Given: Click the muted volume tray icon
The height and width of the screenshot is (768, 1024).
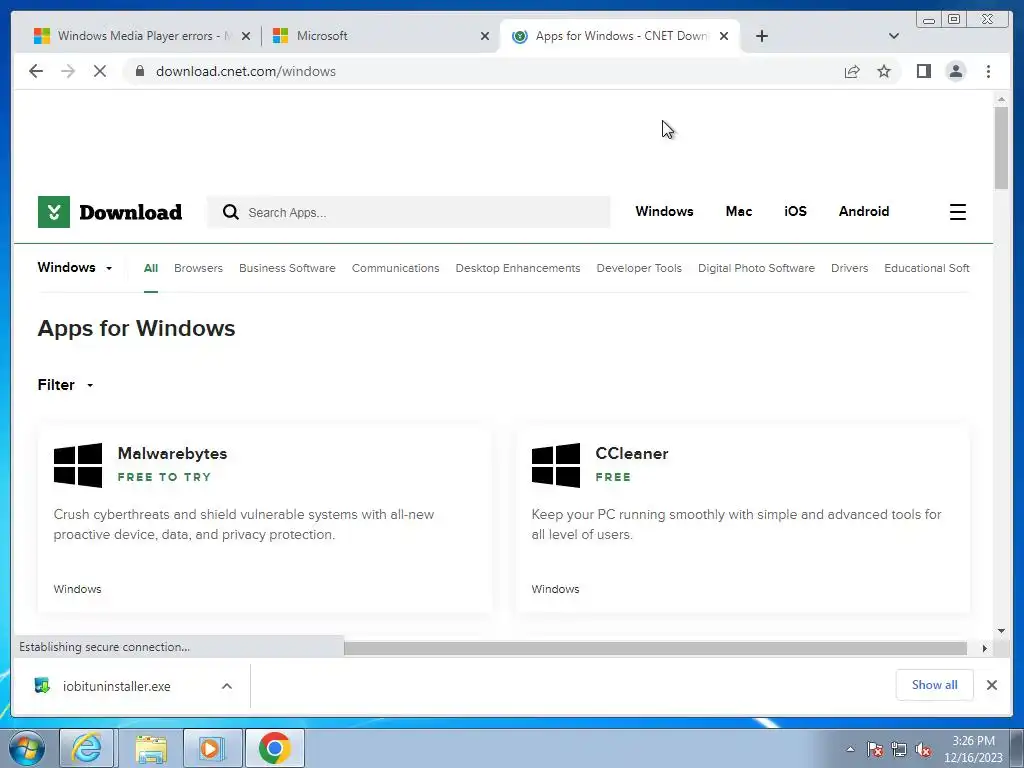Looking at the screenshot, I should [x=923, y=750].
